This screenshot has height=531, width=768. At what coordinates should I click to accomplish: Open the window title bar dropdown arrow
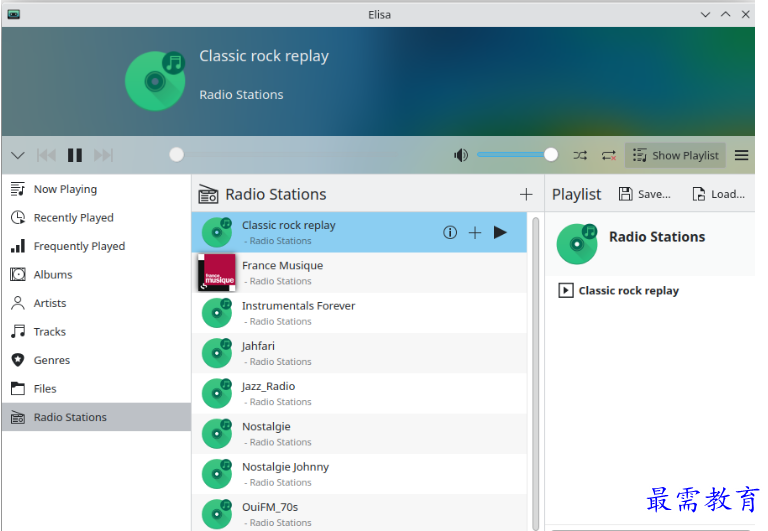point(705,14)
